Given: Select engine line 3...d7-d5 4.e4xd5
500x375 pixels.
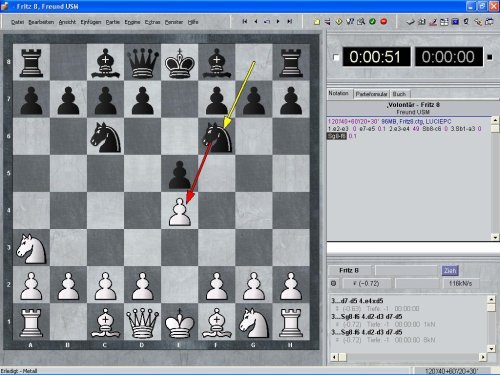Looking at the screenshot, I should coord(357,301).
